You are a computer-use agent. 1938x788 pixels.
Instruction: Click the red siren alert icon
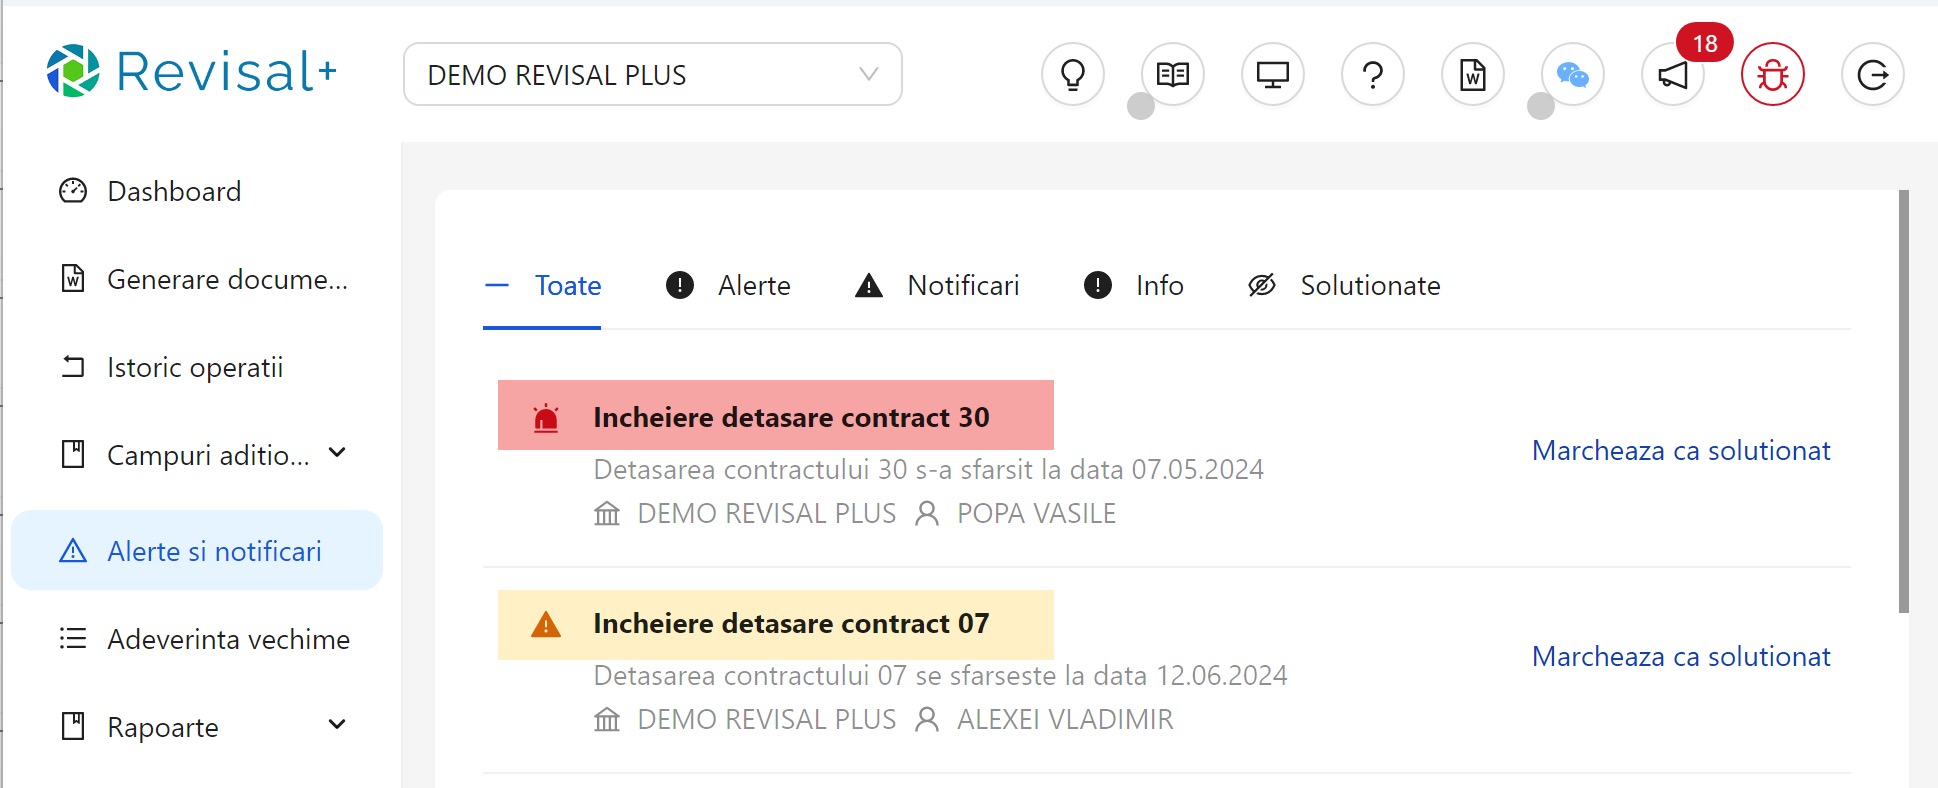click(546, 417)
